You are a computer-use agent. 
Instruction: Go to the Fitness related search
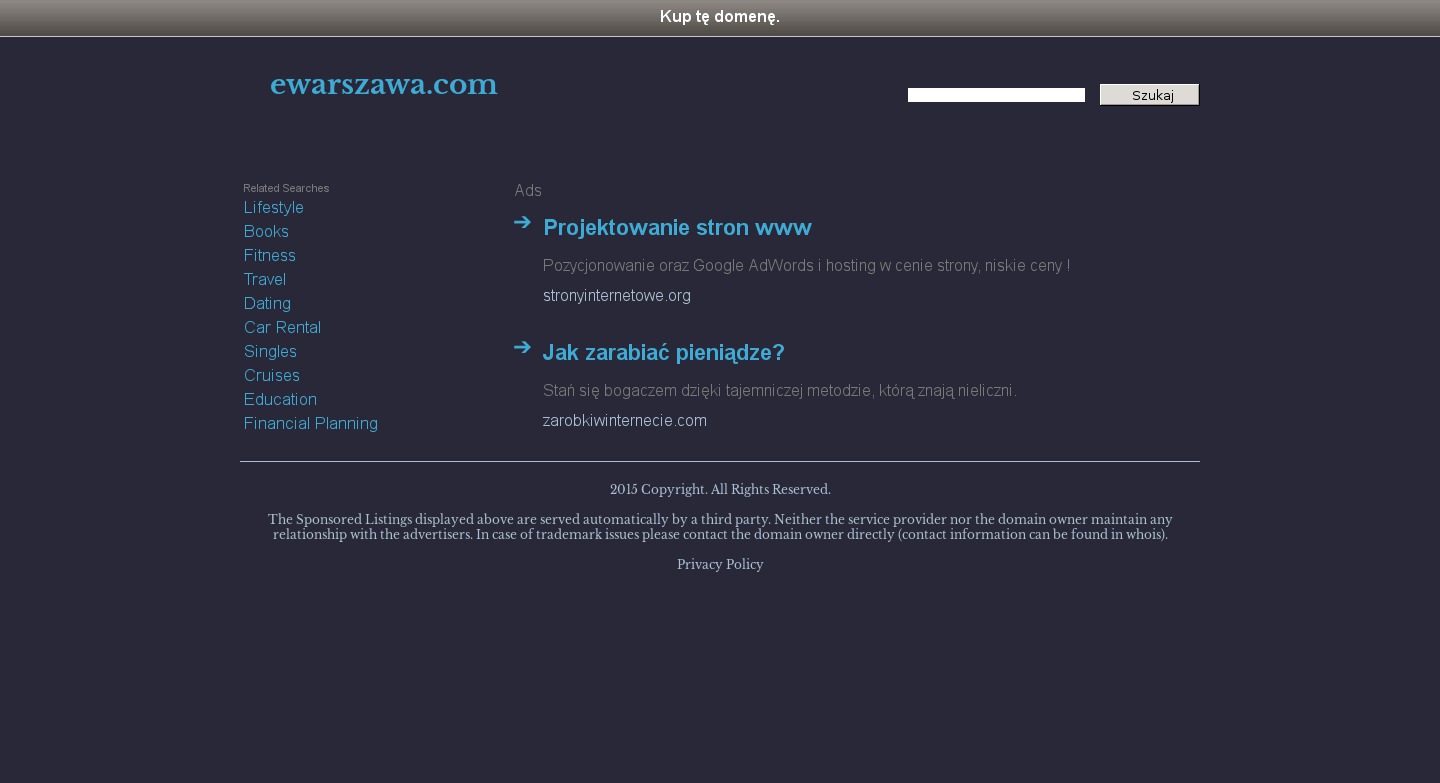click(270, 256)
